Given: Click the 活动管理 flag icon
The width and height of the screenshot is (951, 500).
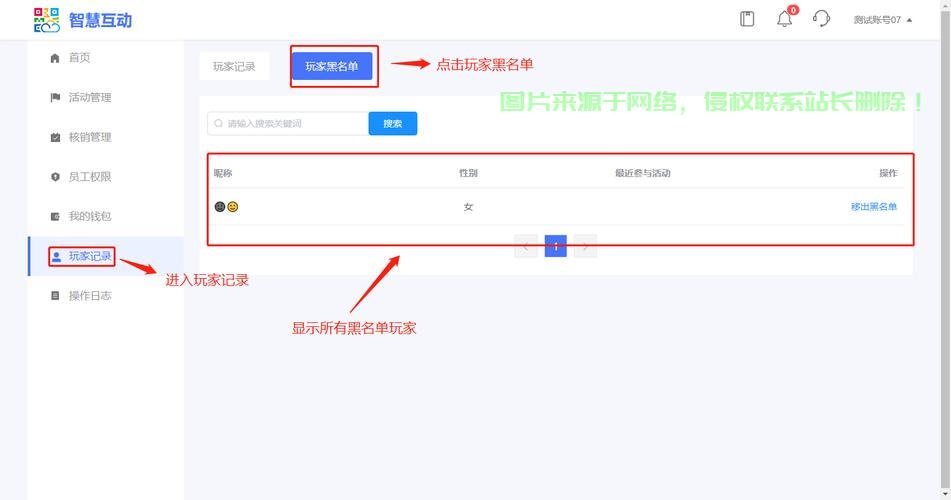Looking at the screenshot, I should click(x=55, y=98).
